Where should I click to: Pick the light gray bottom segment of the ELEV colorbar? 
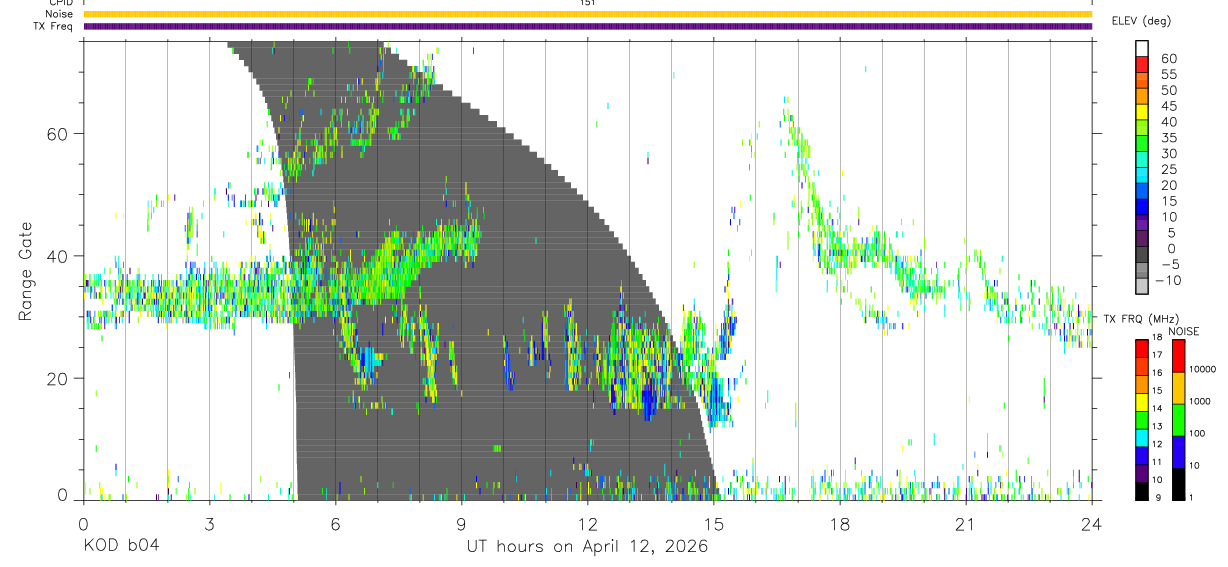[x=1142, y=286]
